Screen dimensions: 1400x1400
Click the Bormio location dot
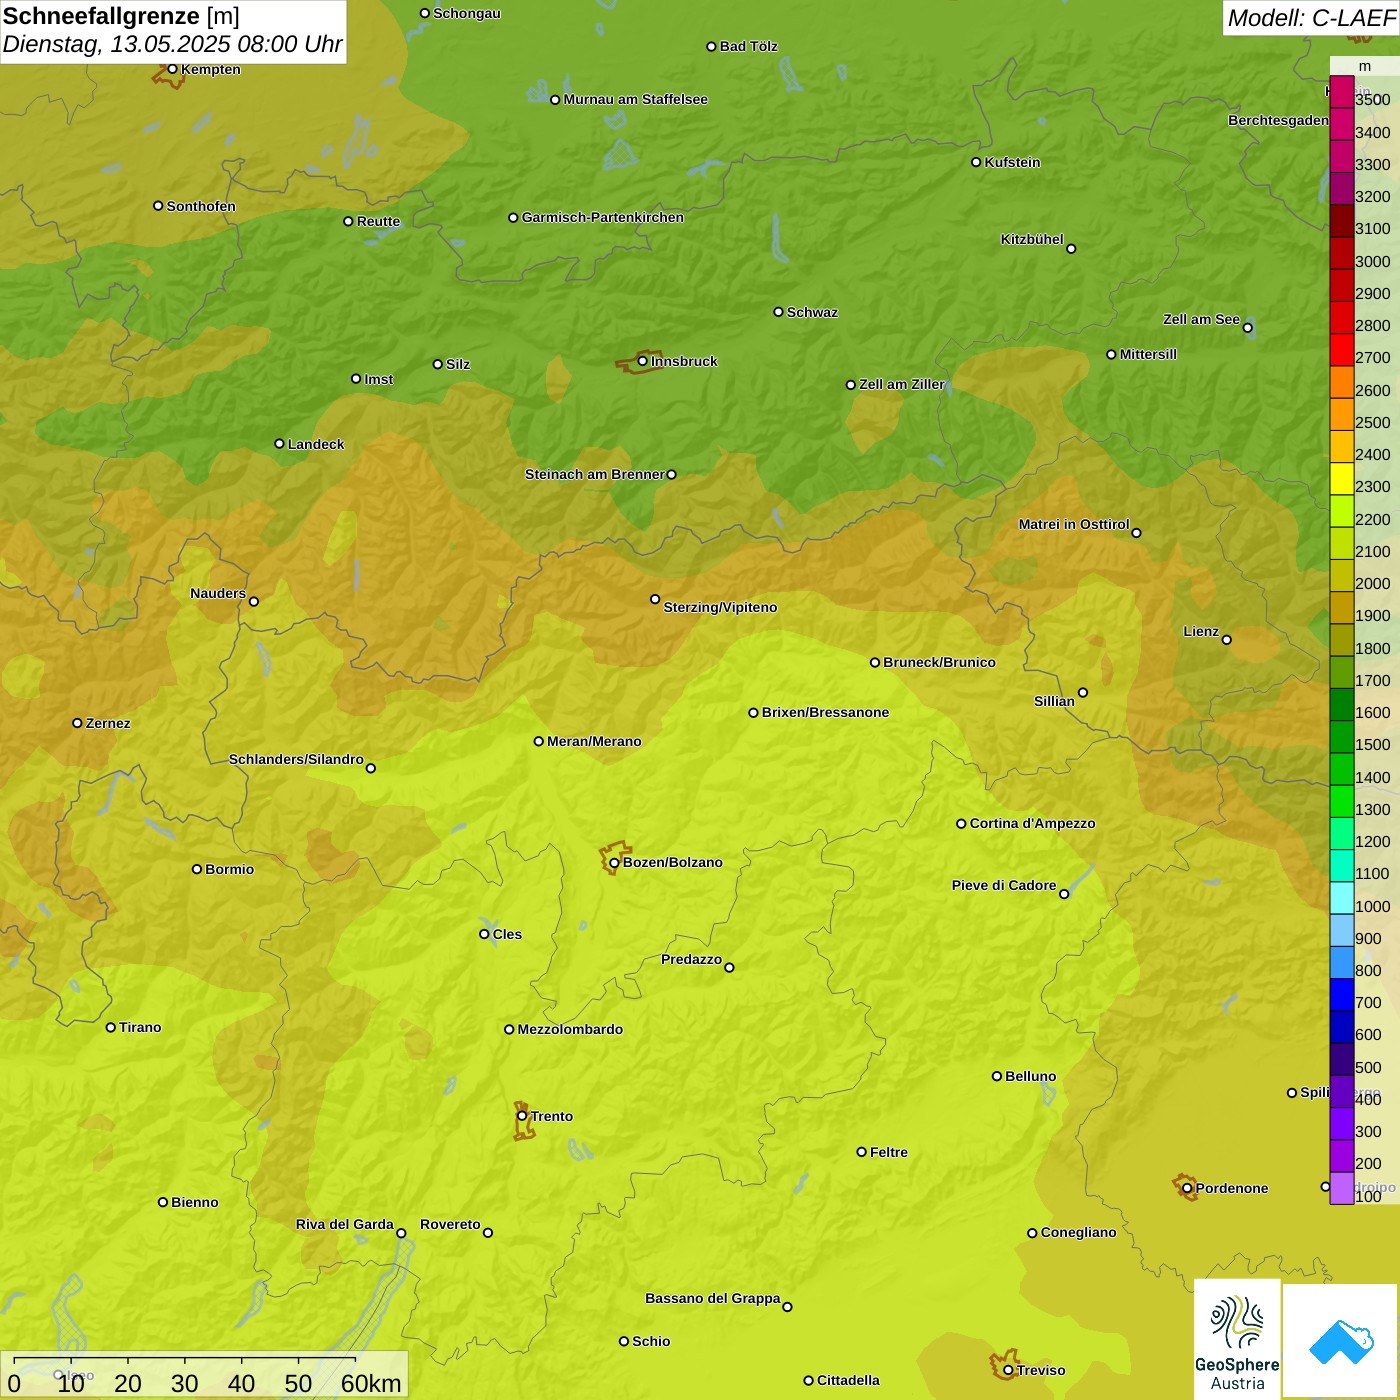point(197,869)
